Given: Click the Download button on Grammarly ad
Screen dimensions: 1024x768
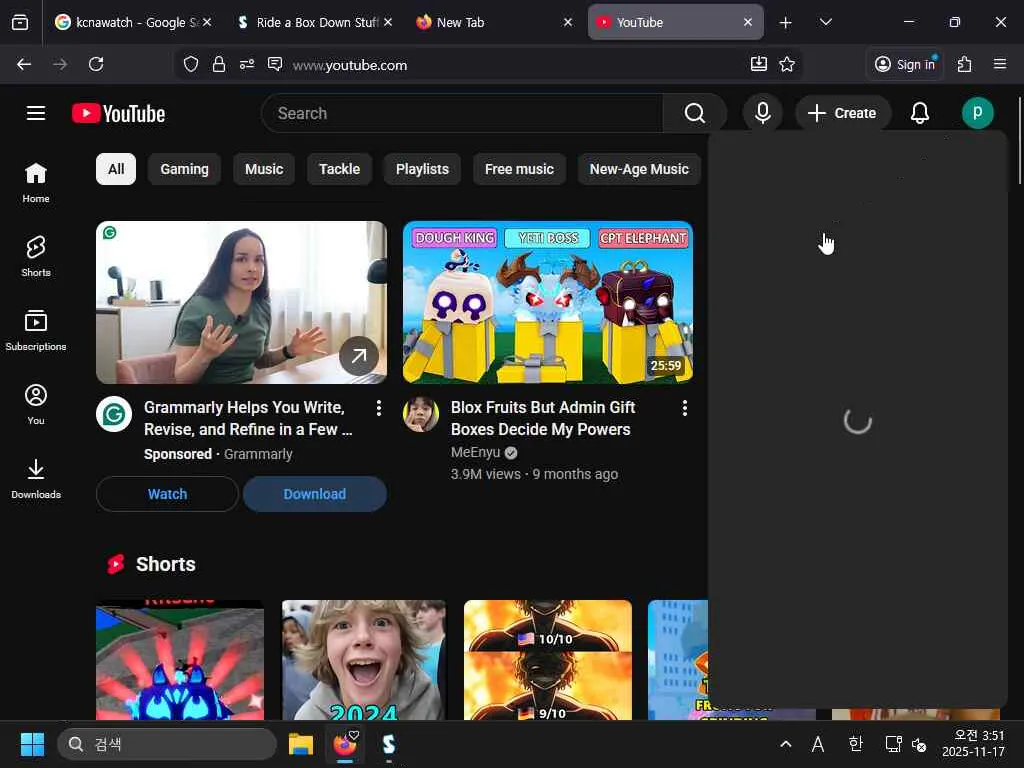Looking at the screenshot, I should coord(315,494).
